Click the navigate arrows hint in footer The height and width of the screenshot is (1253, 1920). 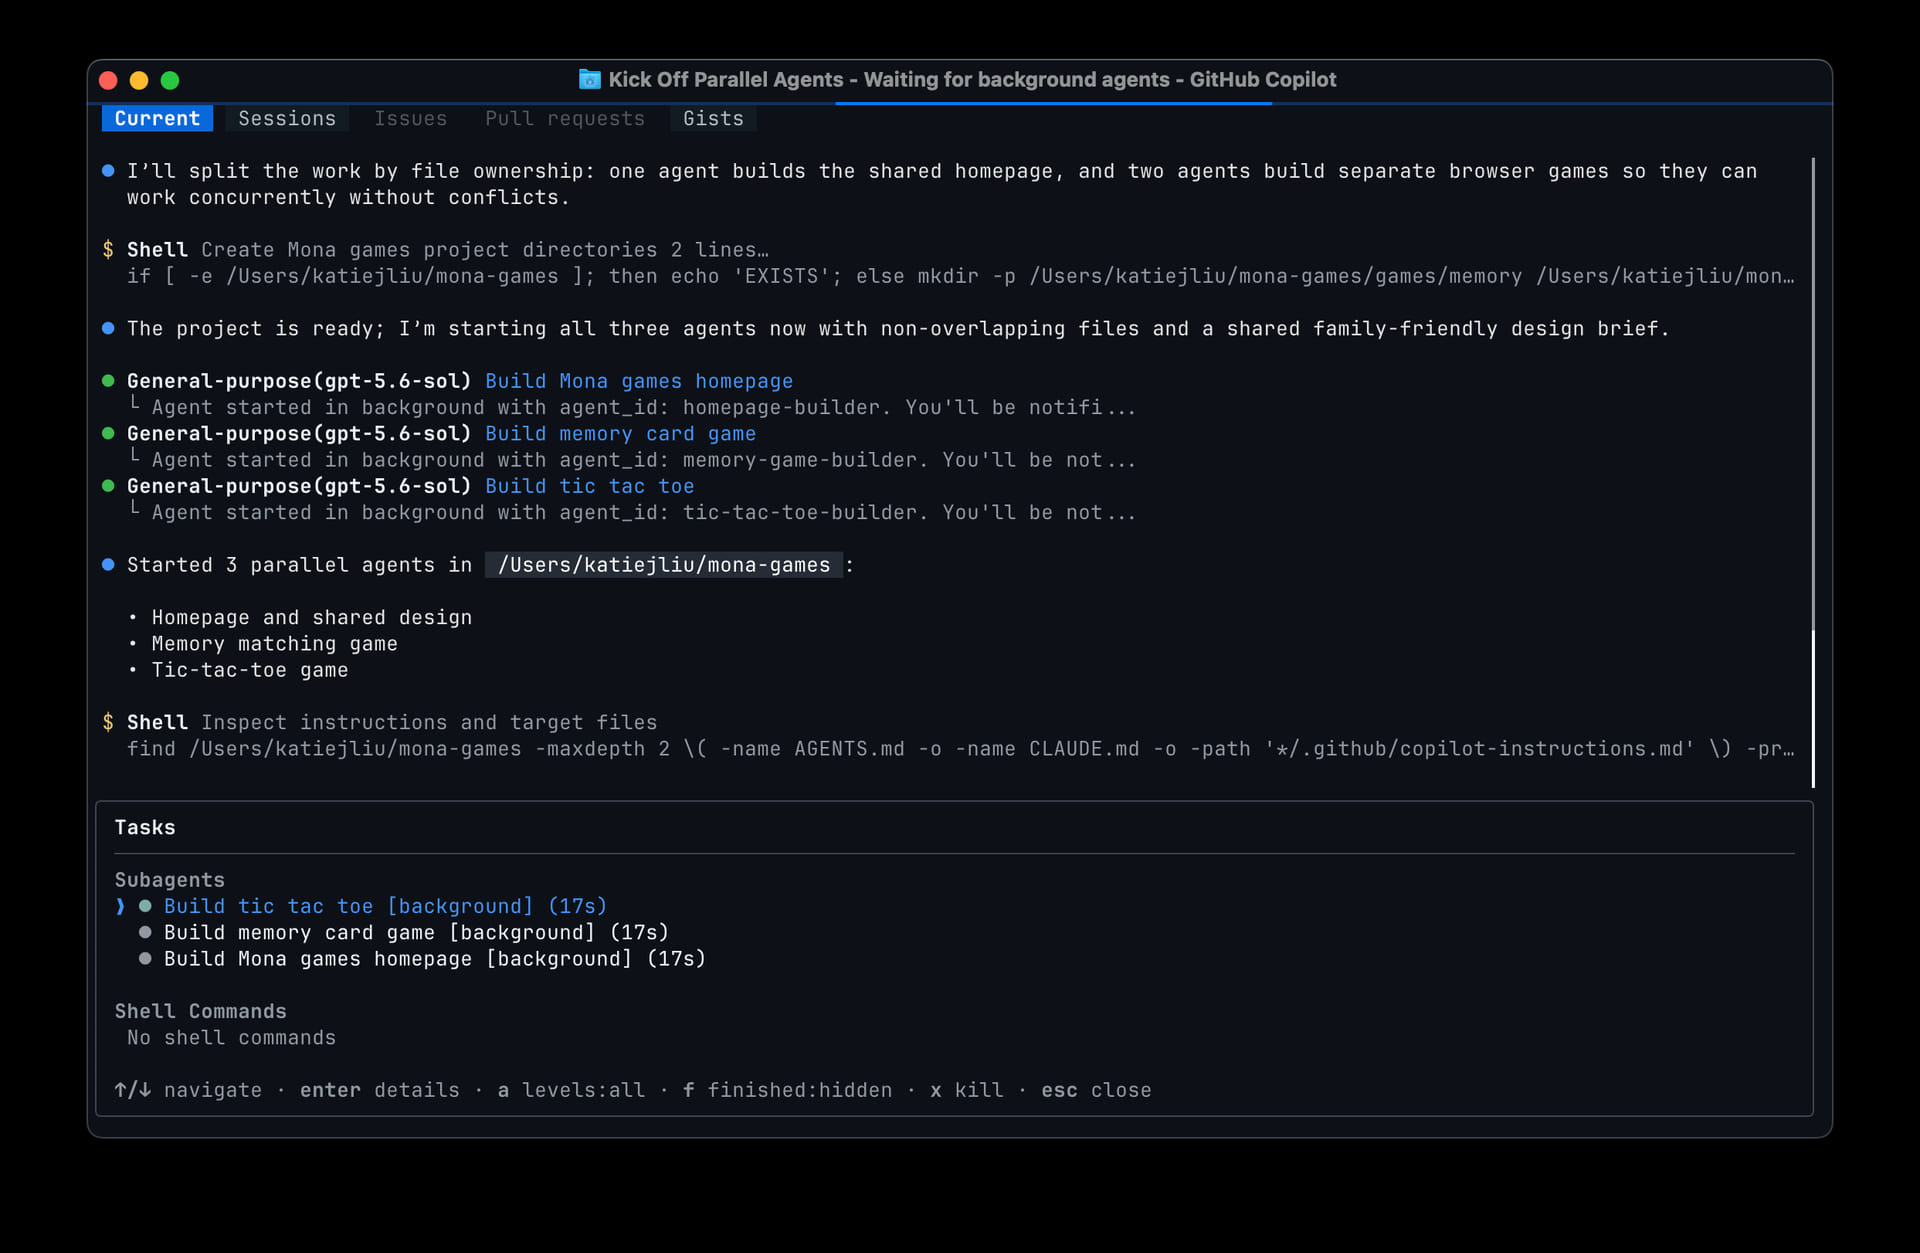[188, 1090]
